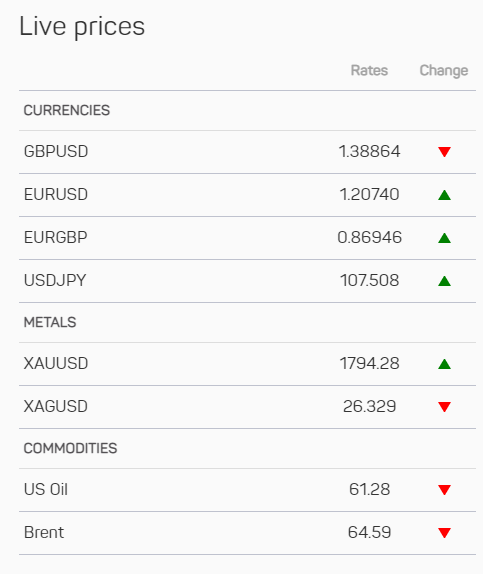Click the red down arrow for Brent
Image resolution: width=483 pixels, height=574 pixels.
point(444,533)
